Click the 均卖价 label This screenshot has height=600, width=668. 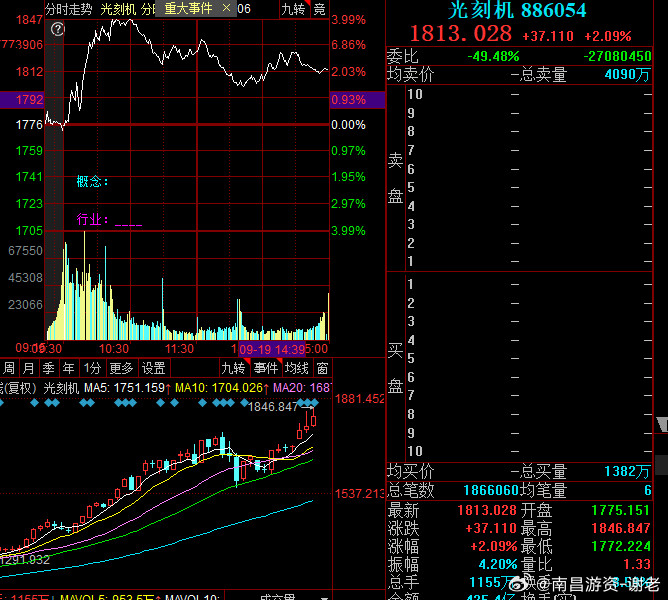(x=410, y=75)
